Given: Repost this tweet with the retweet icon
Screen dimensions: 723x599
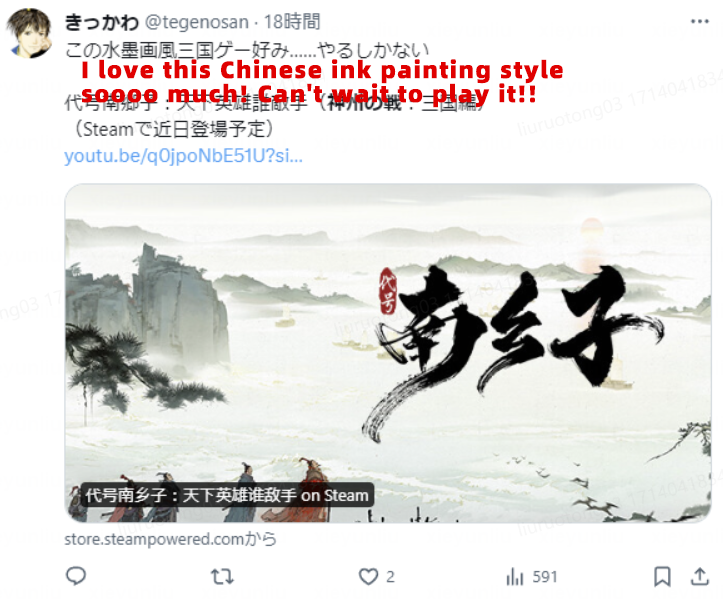Looking at the screenshot, I should 222,577.
